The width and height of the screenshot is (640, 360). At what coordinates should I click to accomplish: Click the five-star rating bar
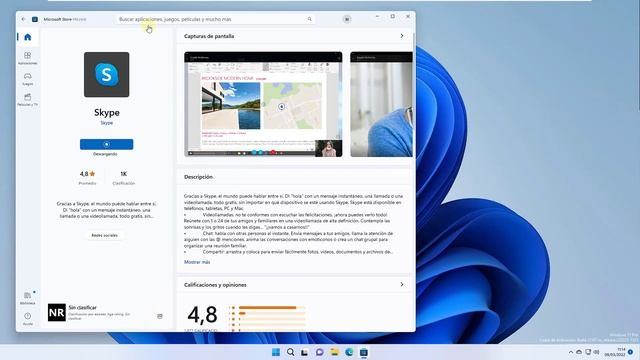tap(272, 307)
